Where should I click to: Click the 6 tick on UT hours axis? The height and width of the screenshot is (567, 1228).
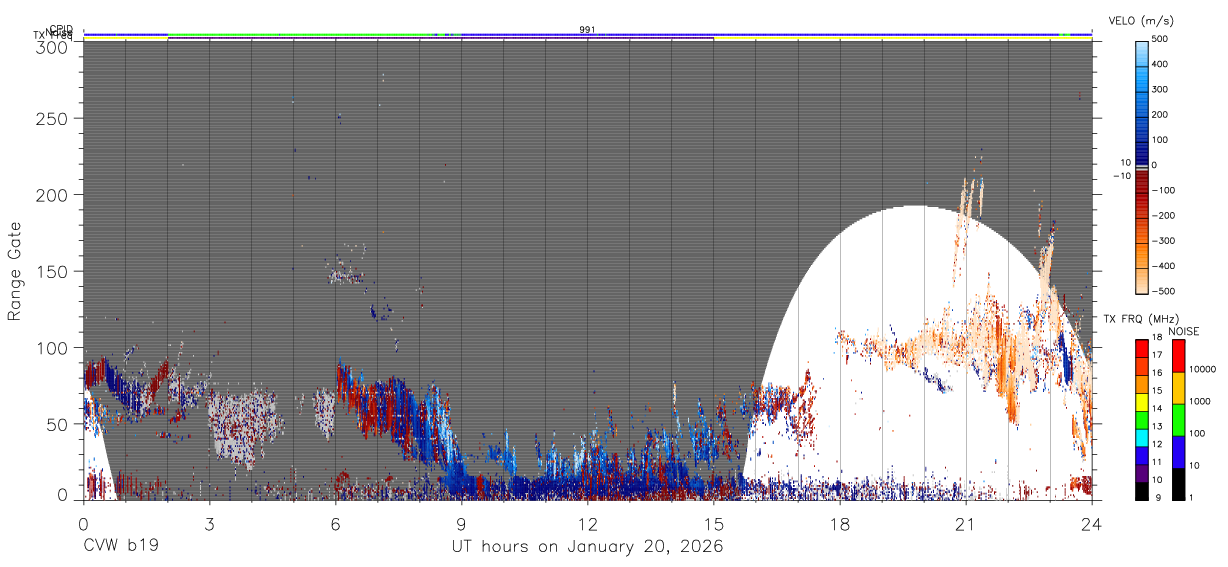pyautogui.click(x=335, y=523)
